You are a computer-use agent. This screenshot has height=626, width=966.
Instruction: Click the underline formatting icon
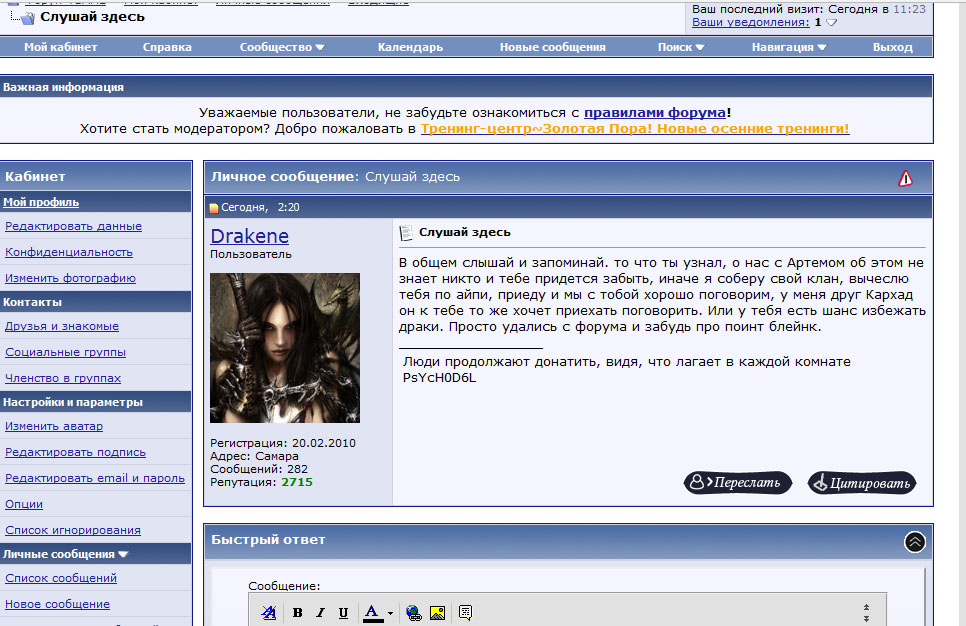pyautogui.click(x=343, y=613)
